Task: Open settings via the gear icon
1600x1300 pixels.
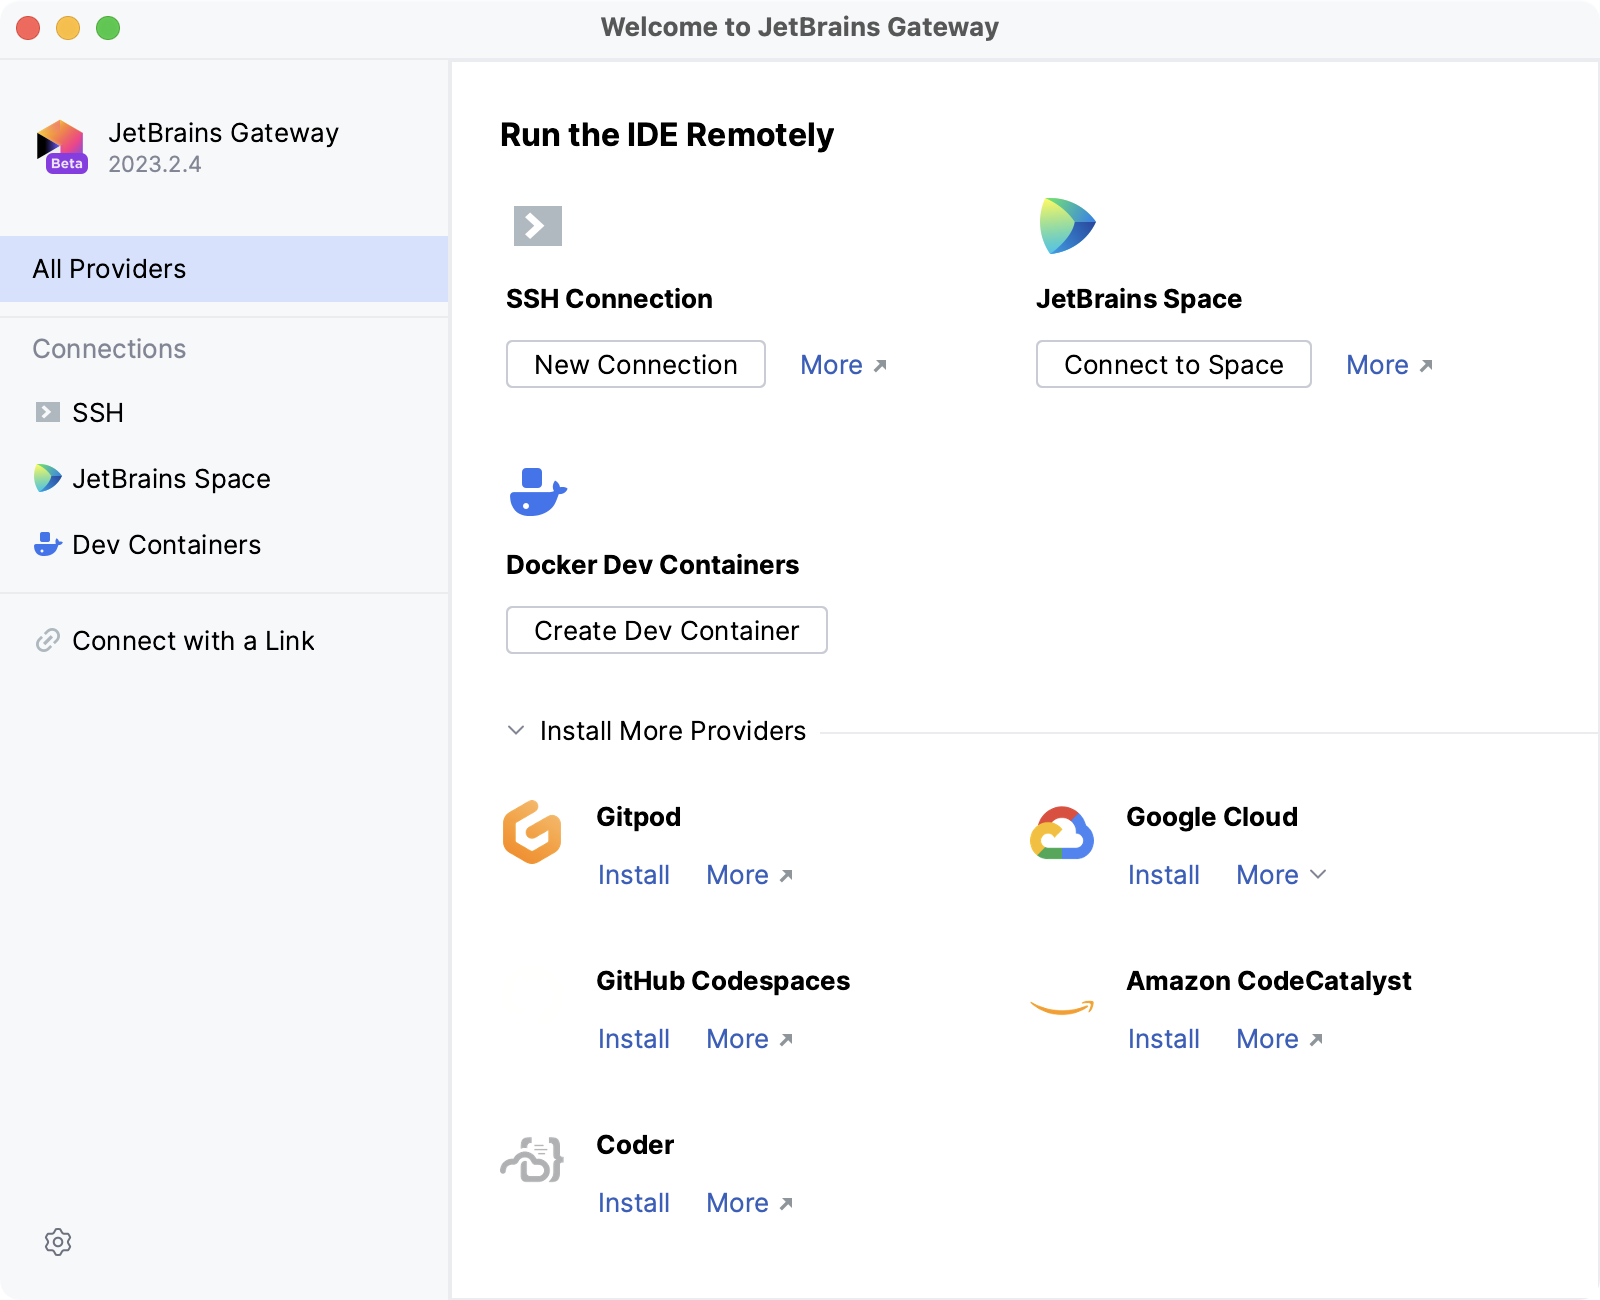Action: [x=58, y=1242]
